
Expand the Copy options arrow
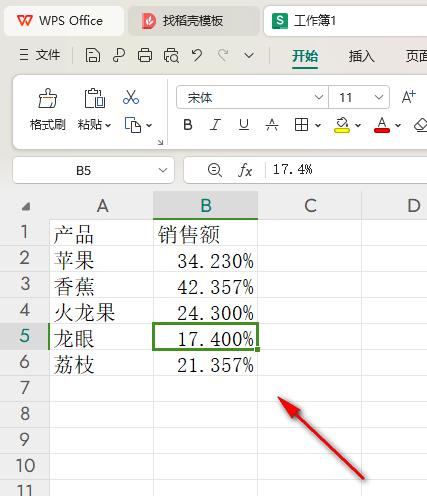pyautogui.click(x=149, y=126)
